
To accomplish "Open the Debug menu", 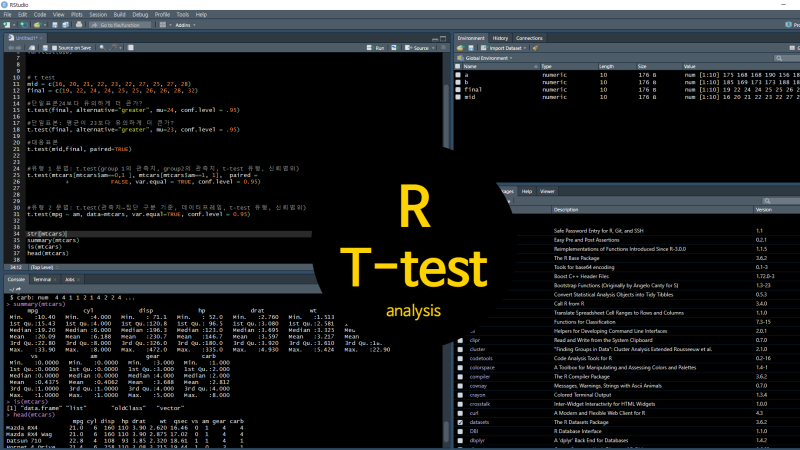I will point(140,15).
